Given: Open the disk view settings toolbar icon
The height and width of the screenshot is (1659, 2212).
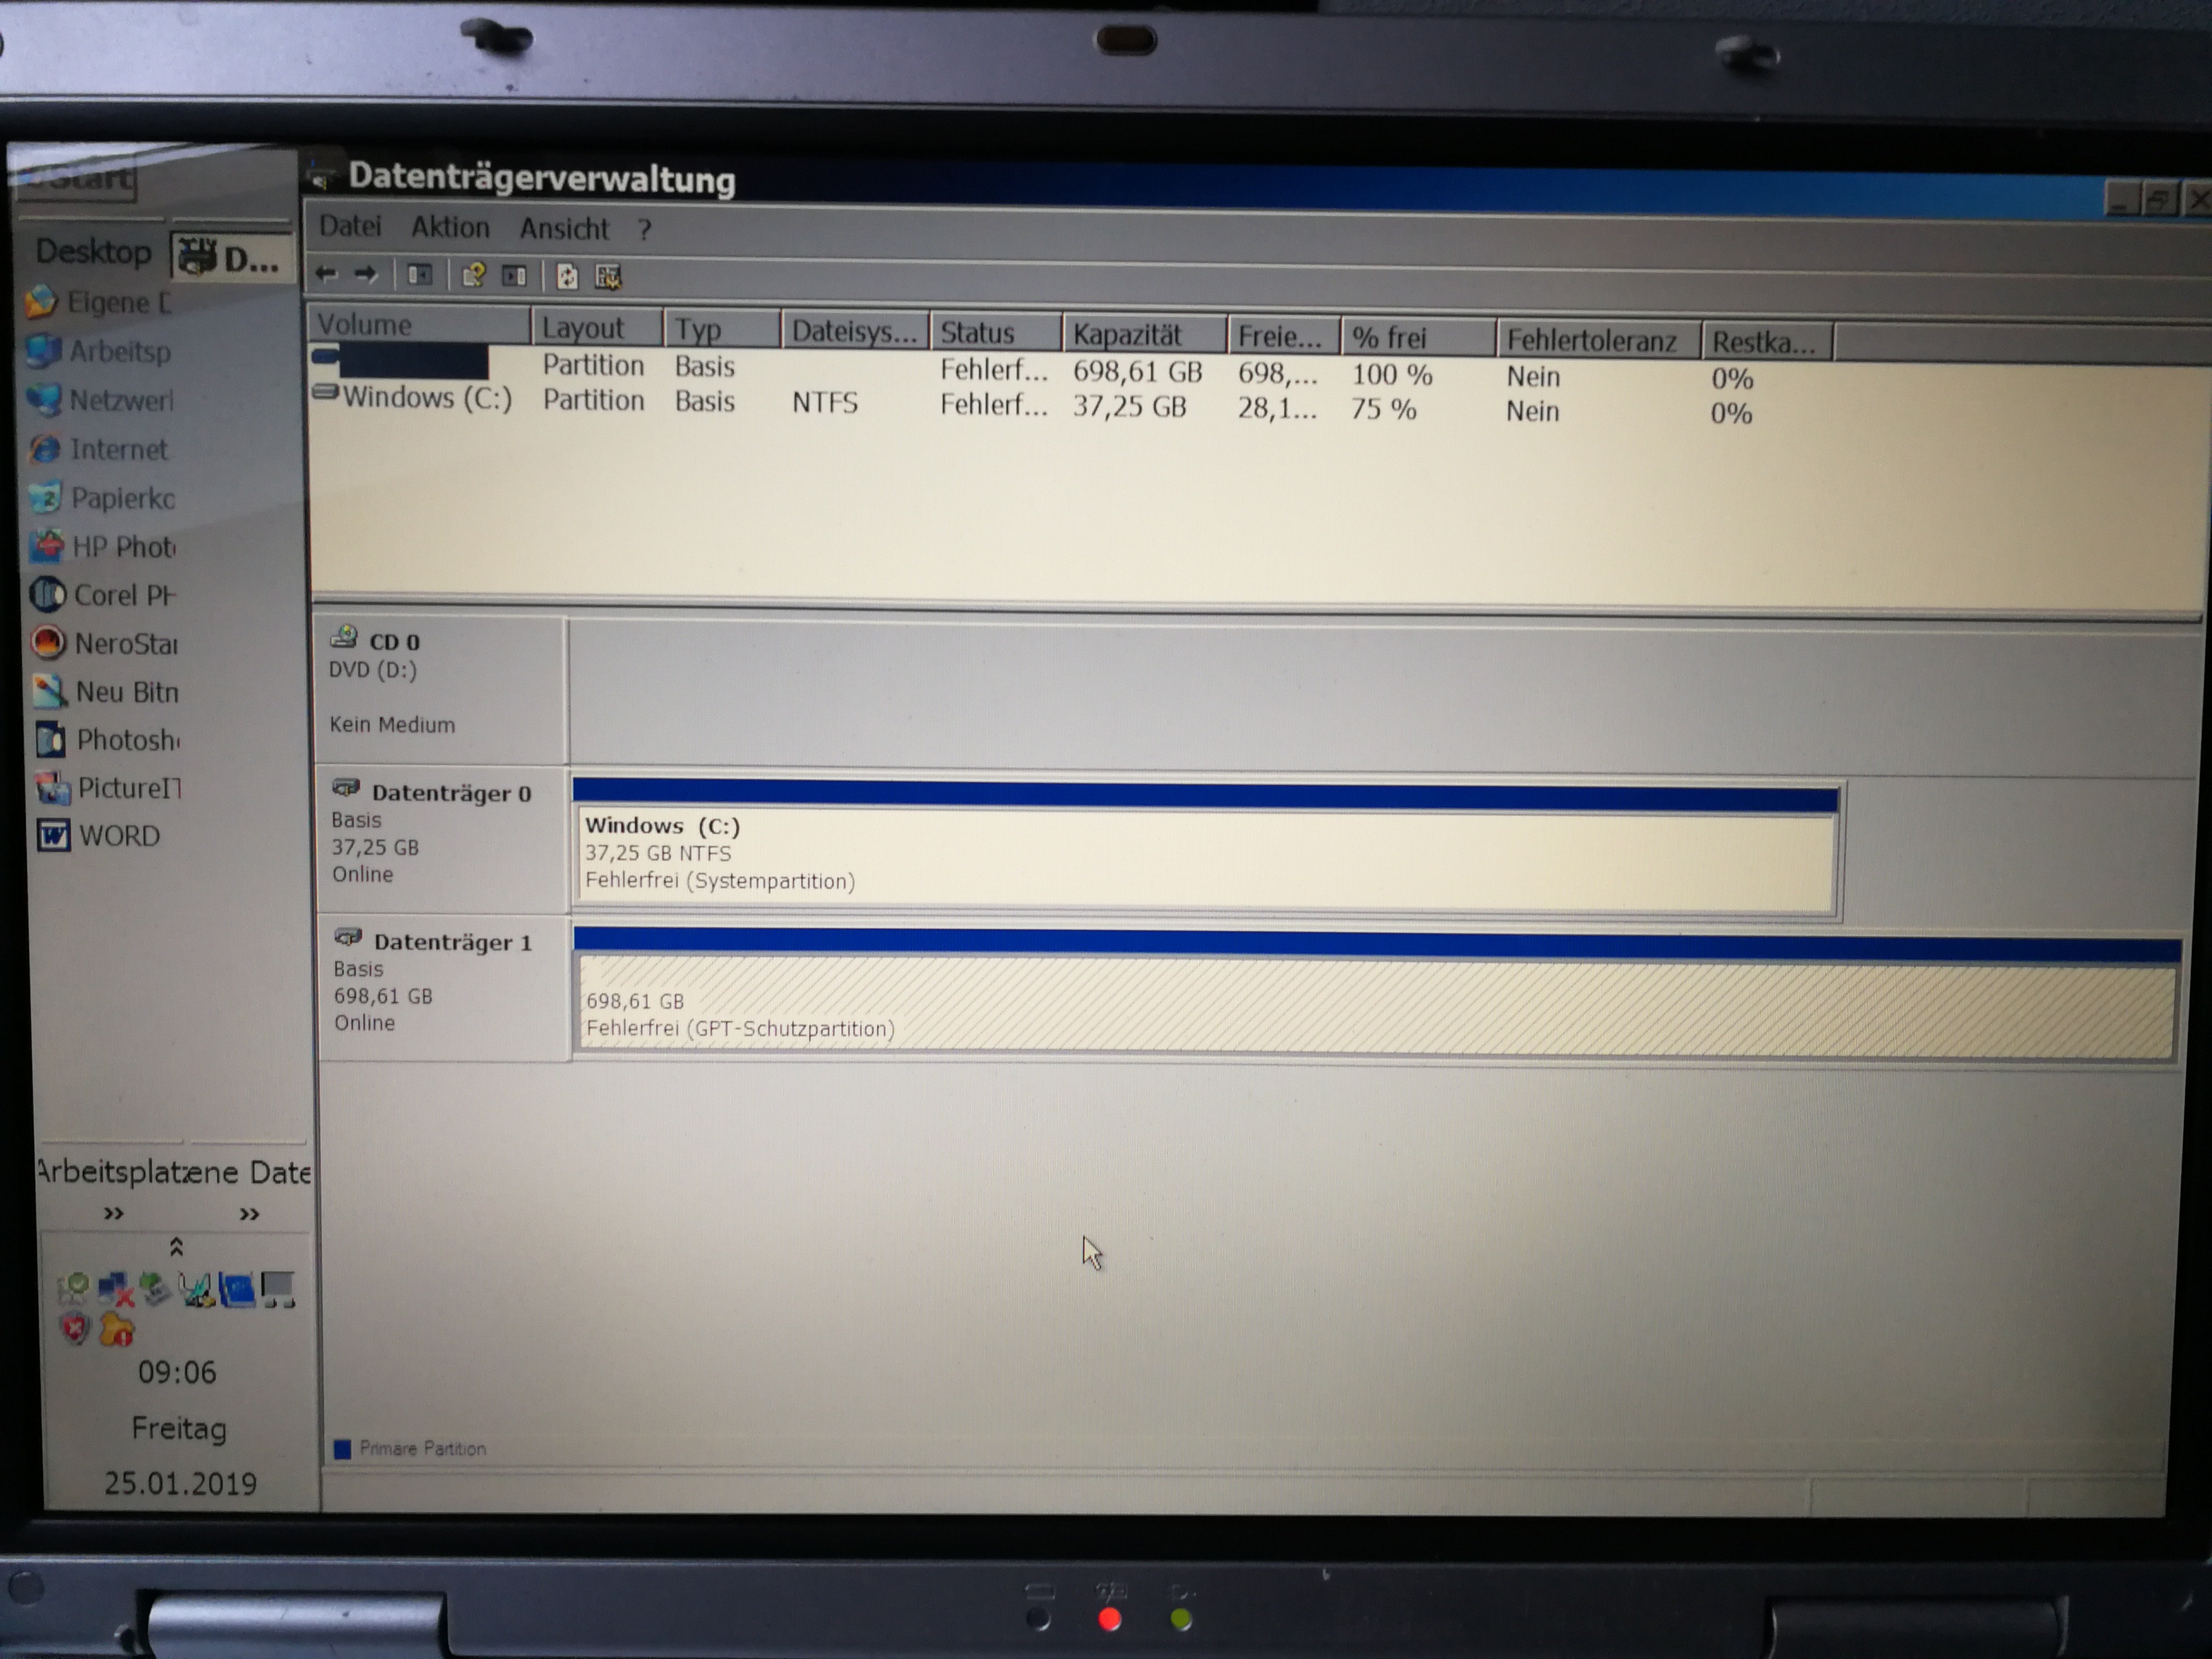Looking at the screenshot, I should (608, 277).
